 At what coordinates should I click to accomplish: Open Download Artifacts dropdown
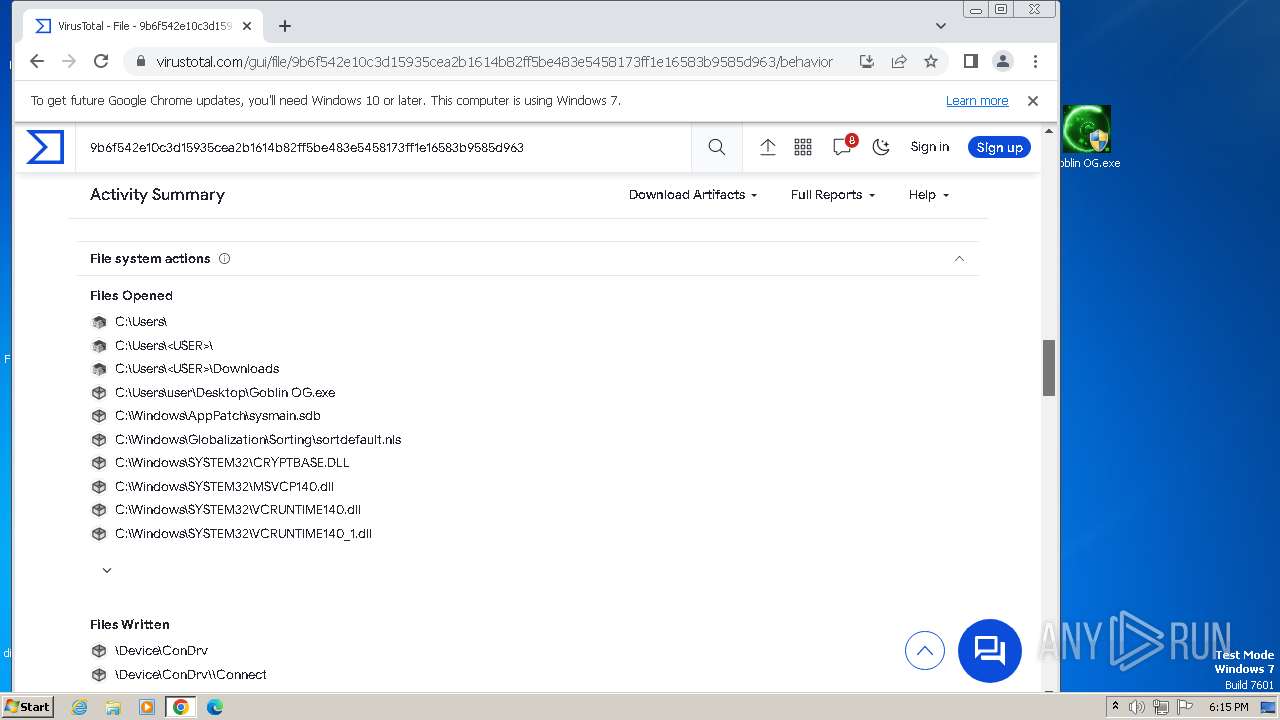pos(693,195)
